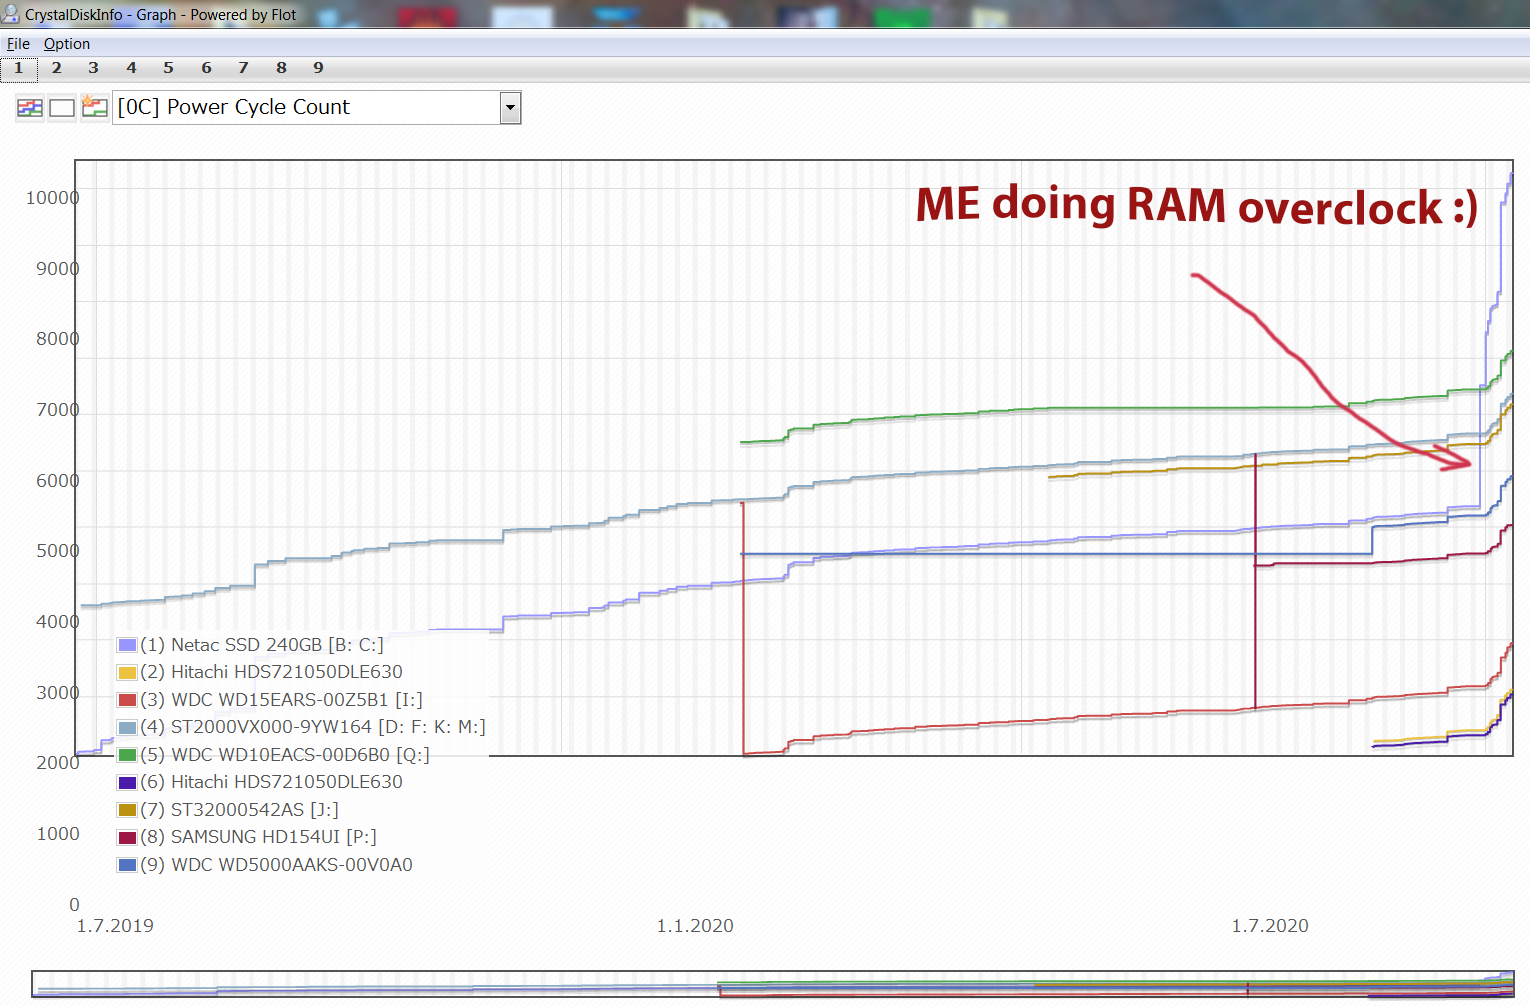This screenshot has width=1530, height=1006.
Task: Click the blank hide all disks icon
Action: [x=62, y=107]
